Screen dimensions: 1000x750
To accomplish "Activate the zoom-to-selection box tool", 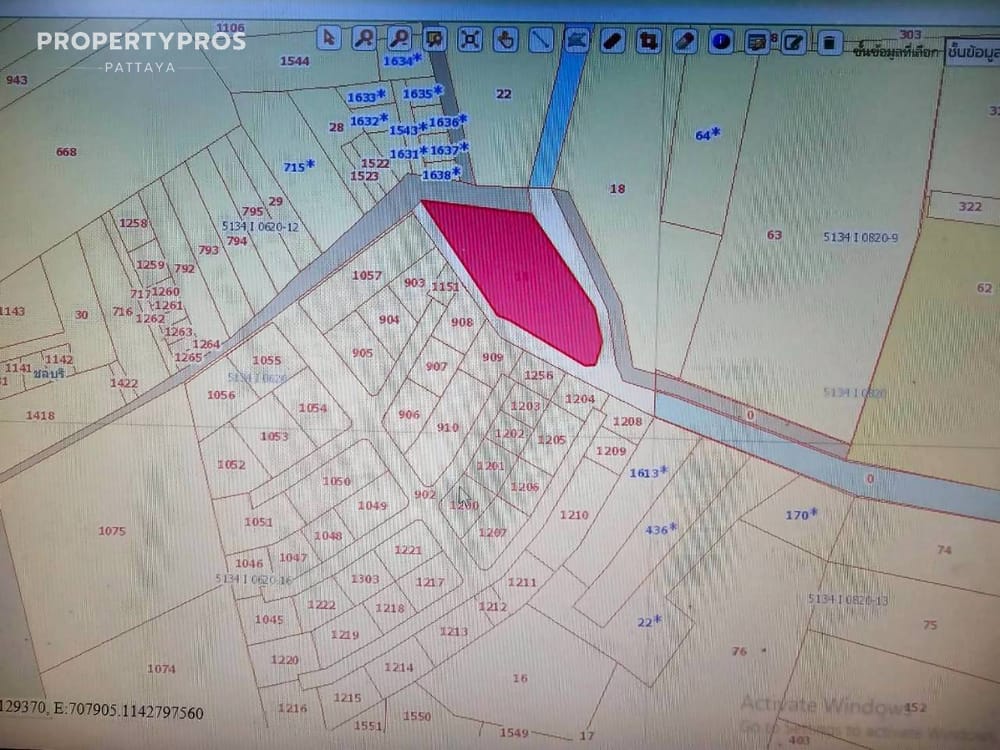I will pos(434,39).
